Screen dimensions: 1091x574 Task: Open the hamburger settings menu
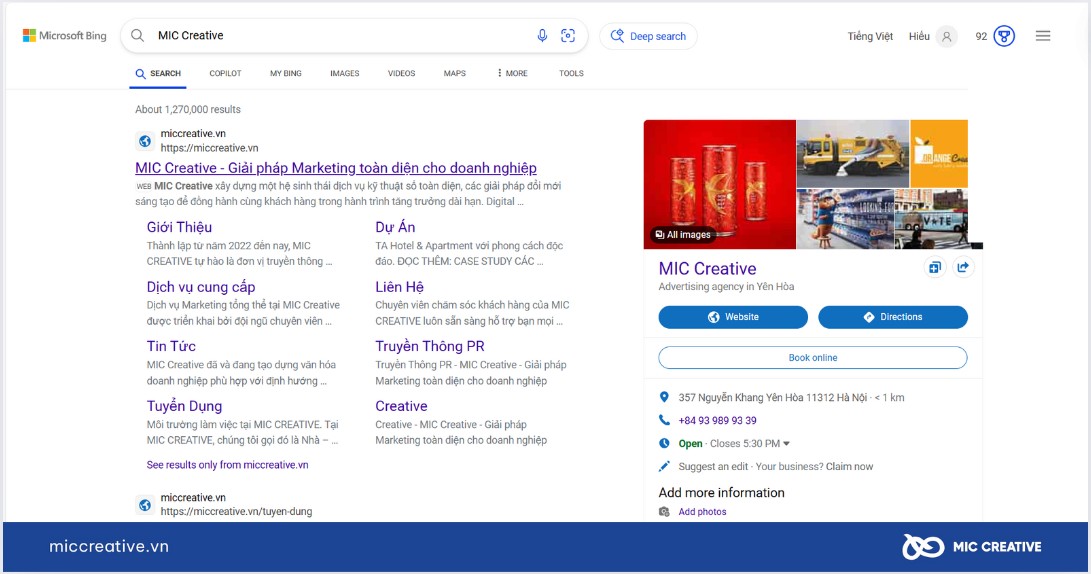click(1043, 36)
